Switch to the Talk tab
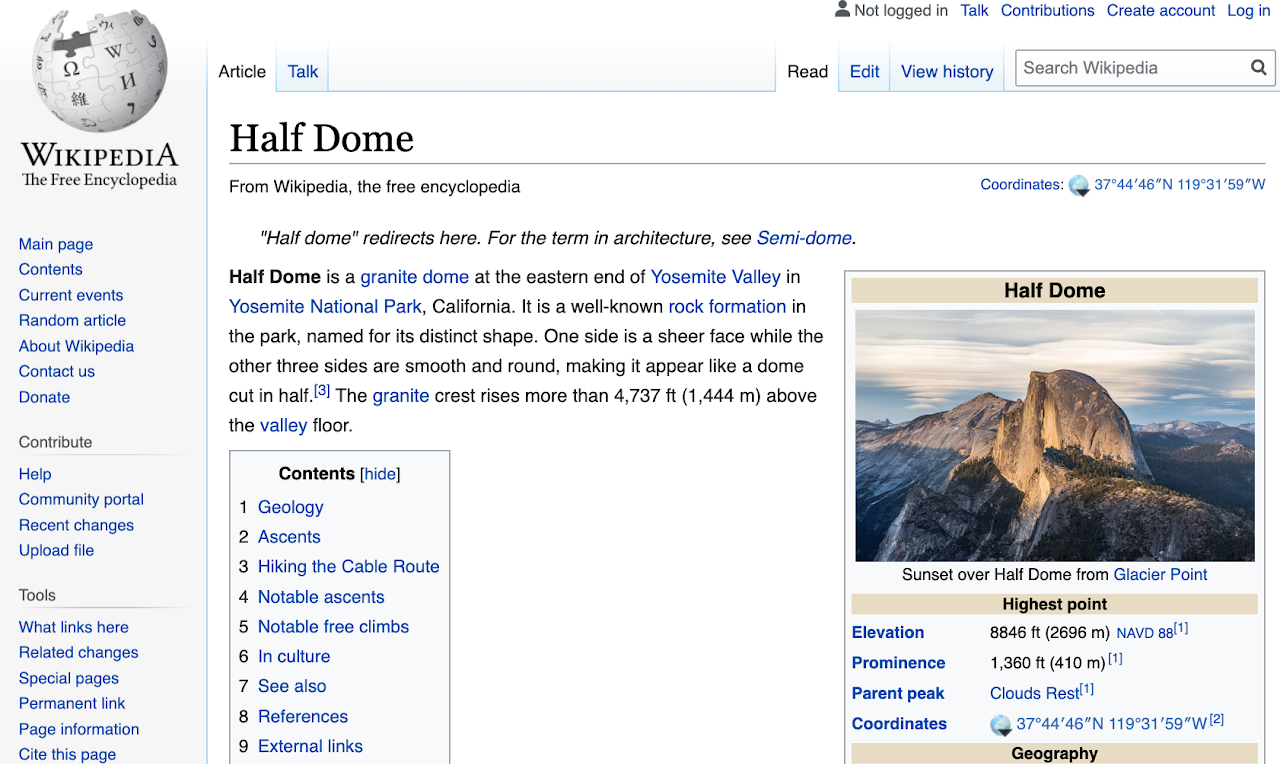The height and width of the screenshot is (764, 1280). pyautogui.click(x=302, y=71)
